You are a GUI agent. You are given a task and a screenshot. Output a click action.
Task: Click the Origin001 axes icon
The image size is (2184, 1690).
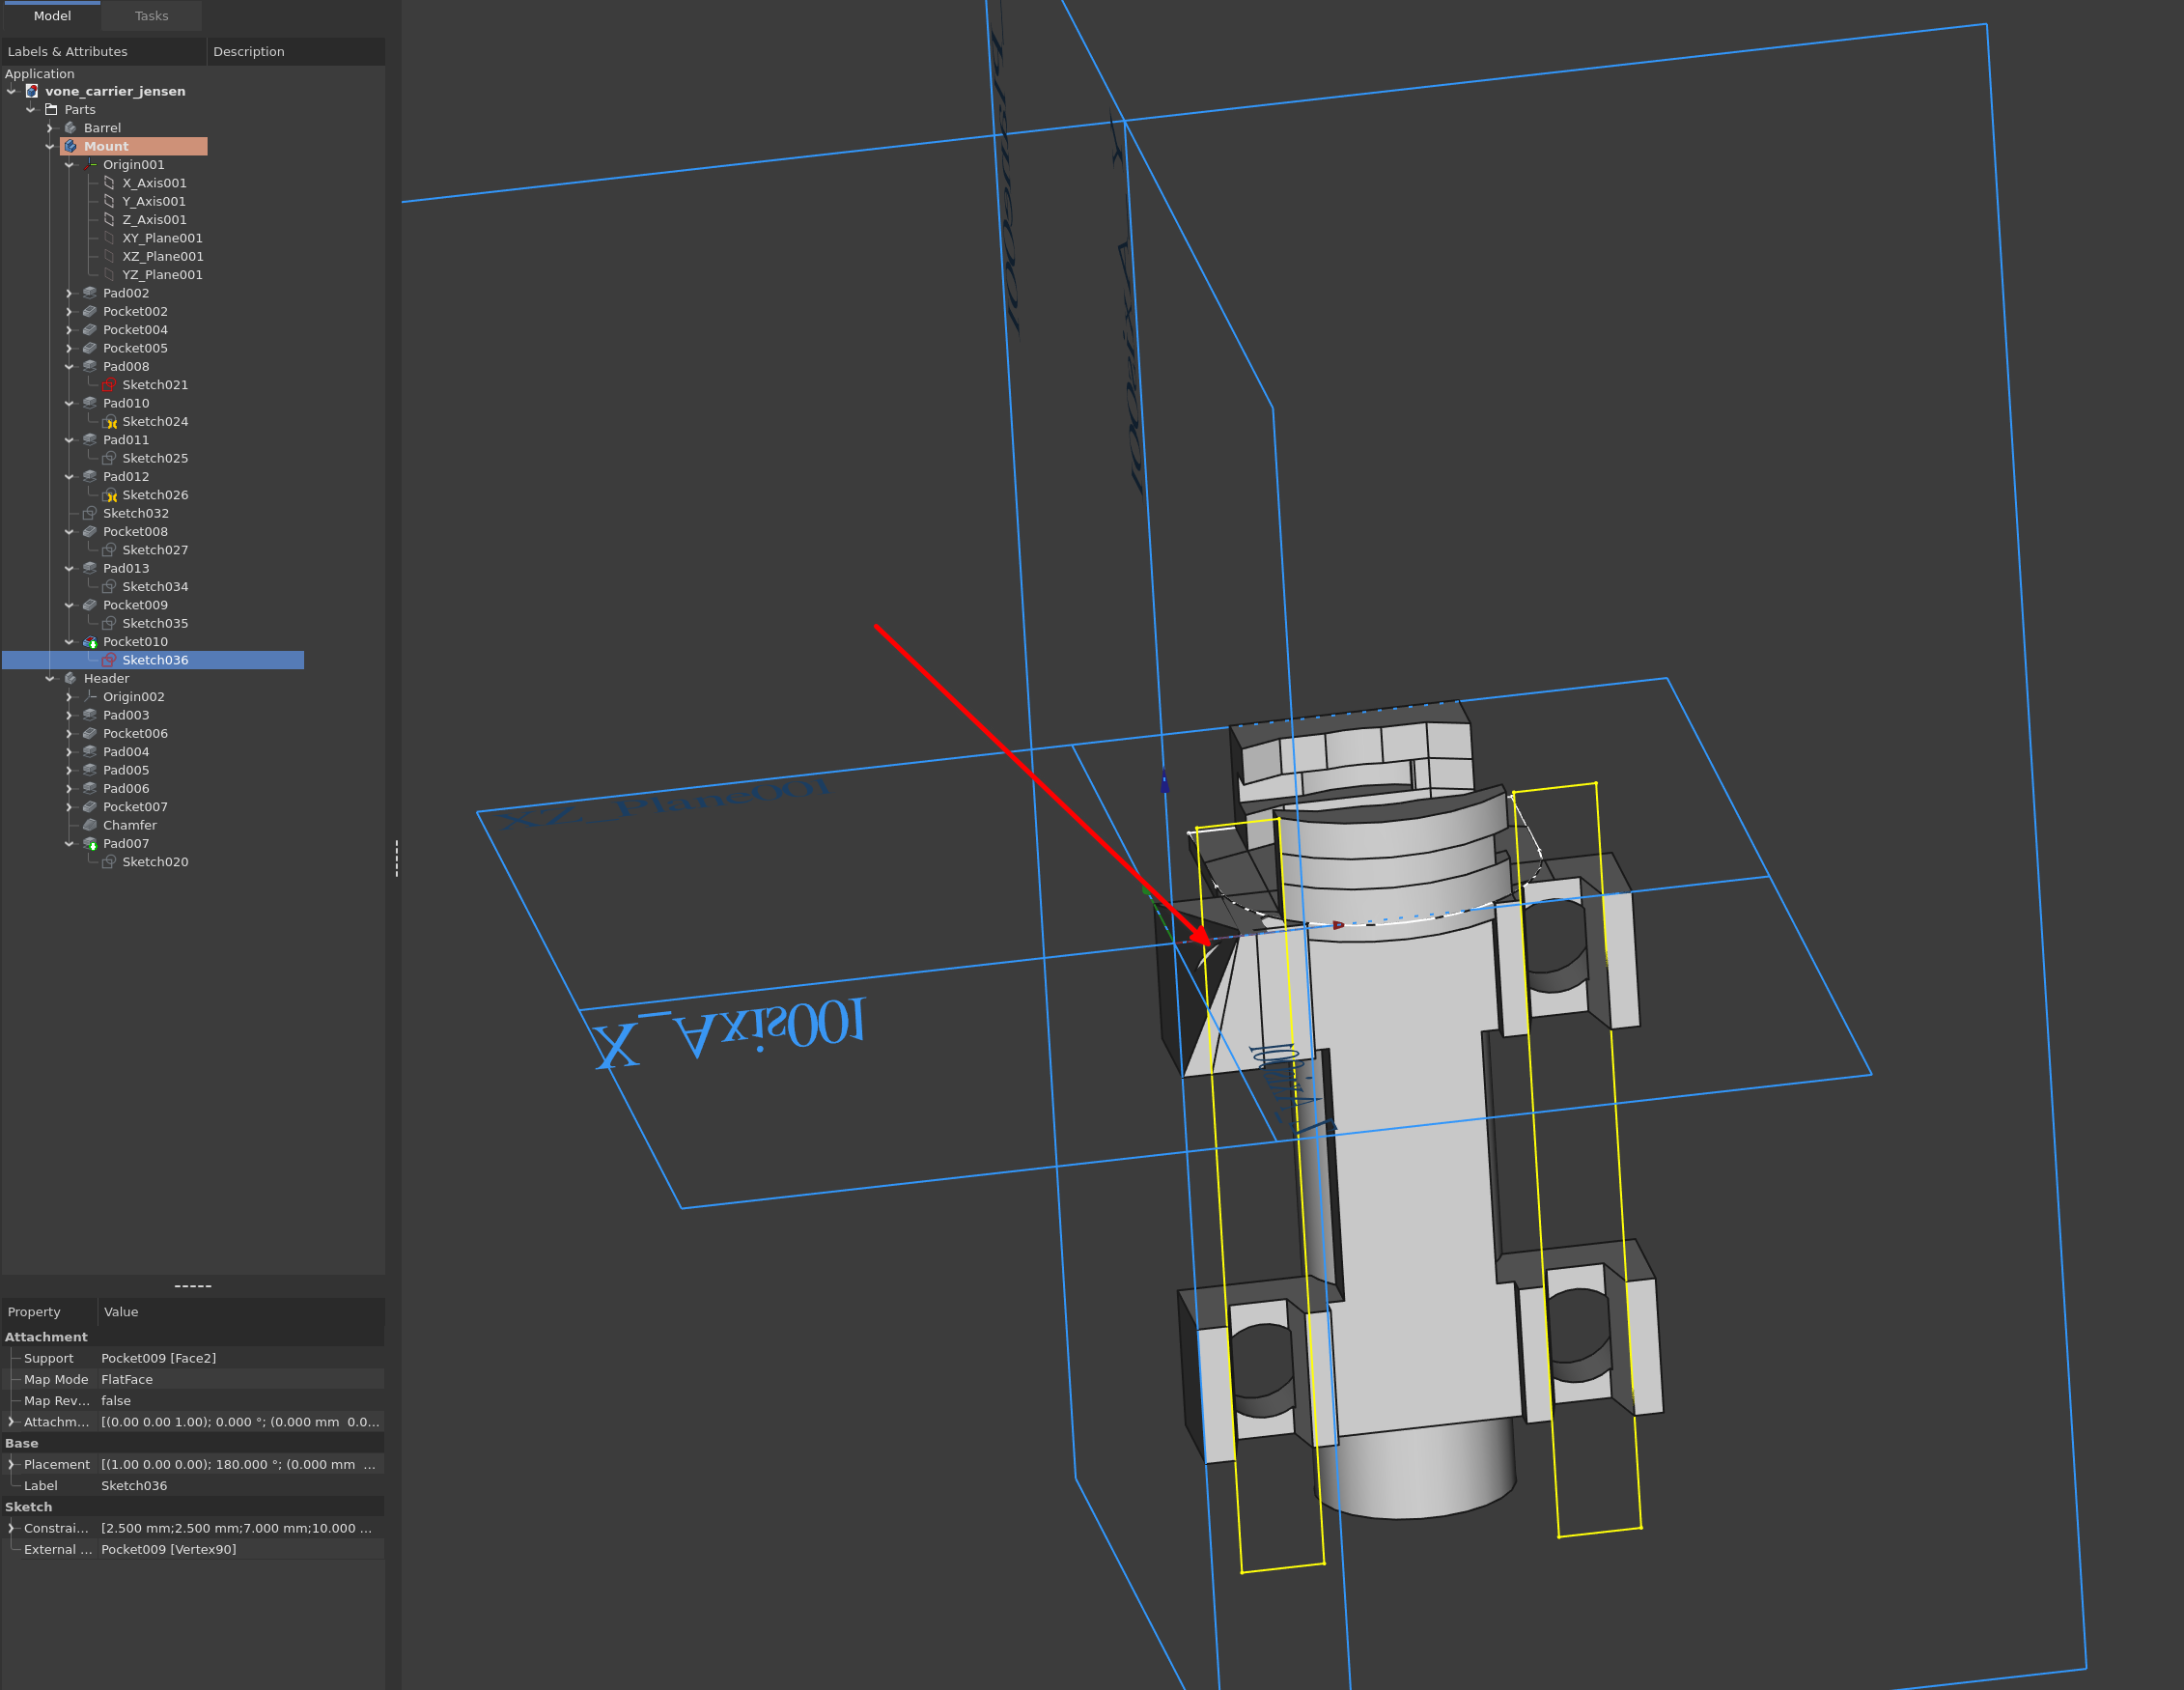(90, 165)
